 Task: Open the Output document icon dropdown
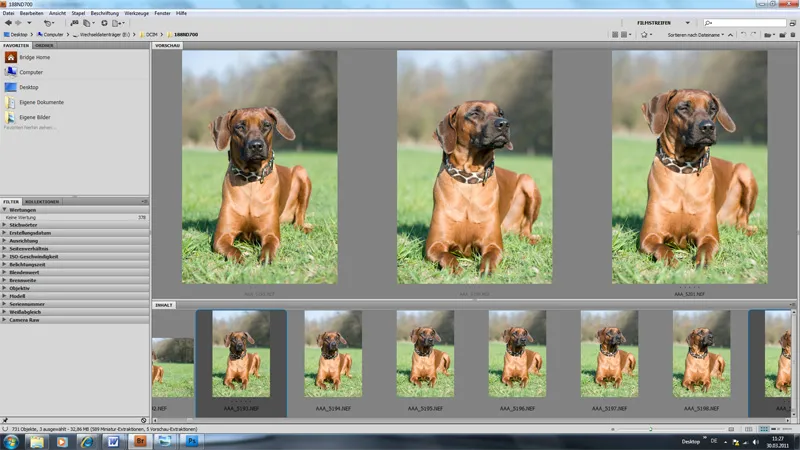point(118,23)
